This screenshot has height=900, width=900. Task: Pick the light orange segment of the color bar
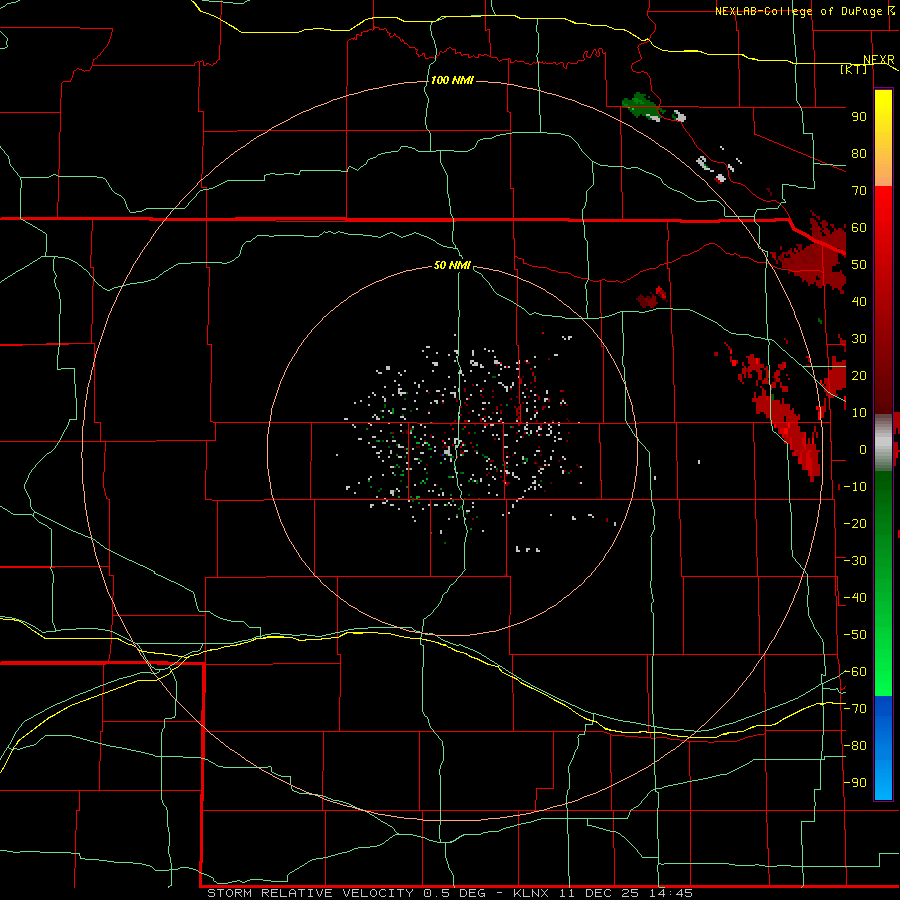(x=883, y=166)
